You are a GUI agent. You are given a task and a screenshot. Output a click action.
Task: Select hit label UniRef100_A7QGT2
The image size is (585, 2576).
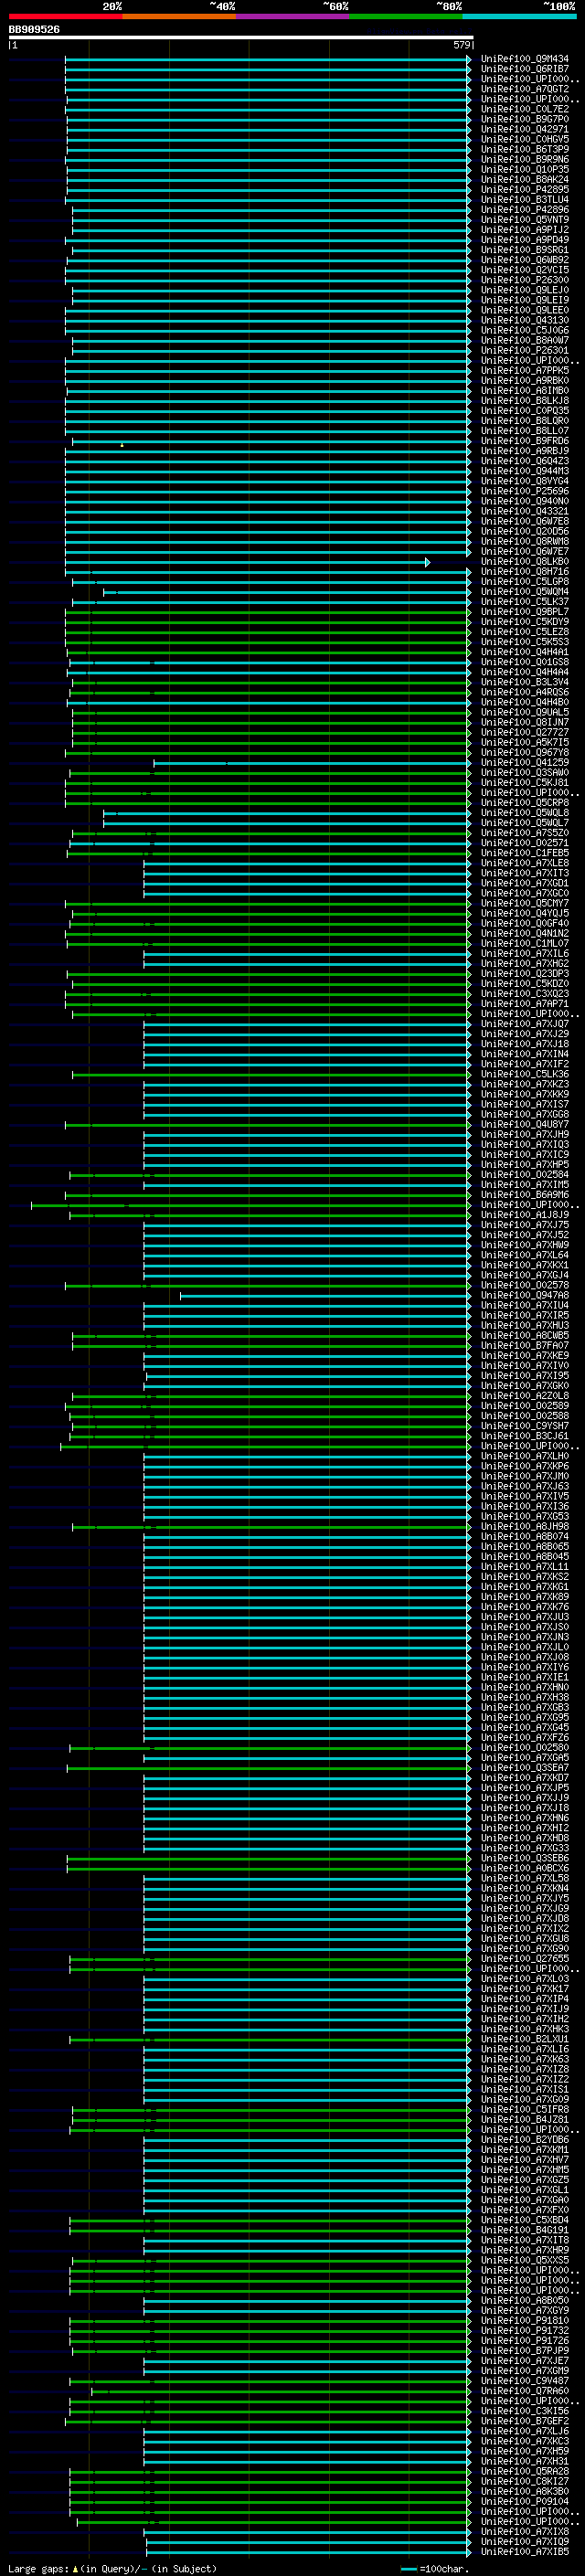tap(525, 89)
